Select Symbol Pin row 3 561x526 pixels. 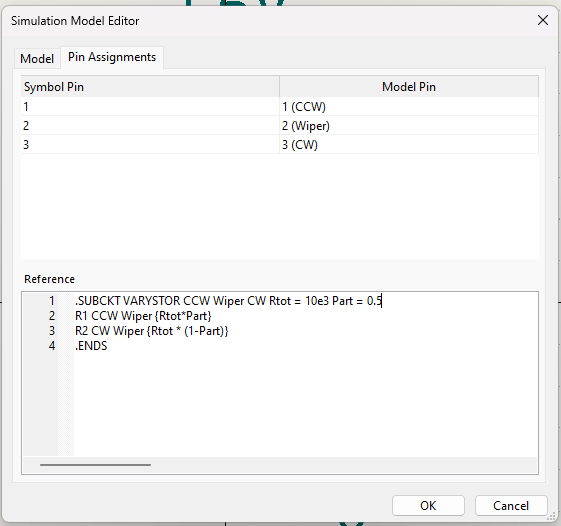point(150,145)
